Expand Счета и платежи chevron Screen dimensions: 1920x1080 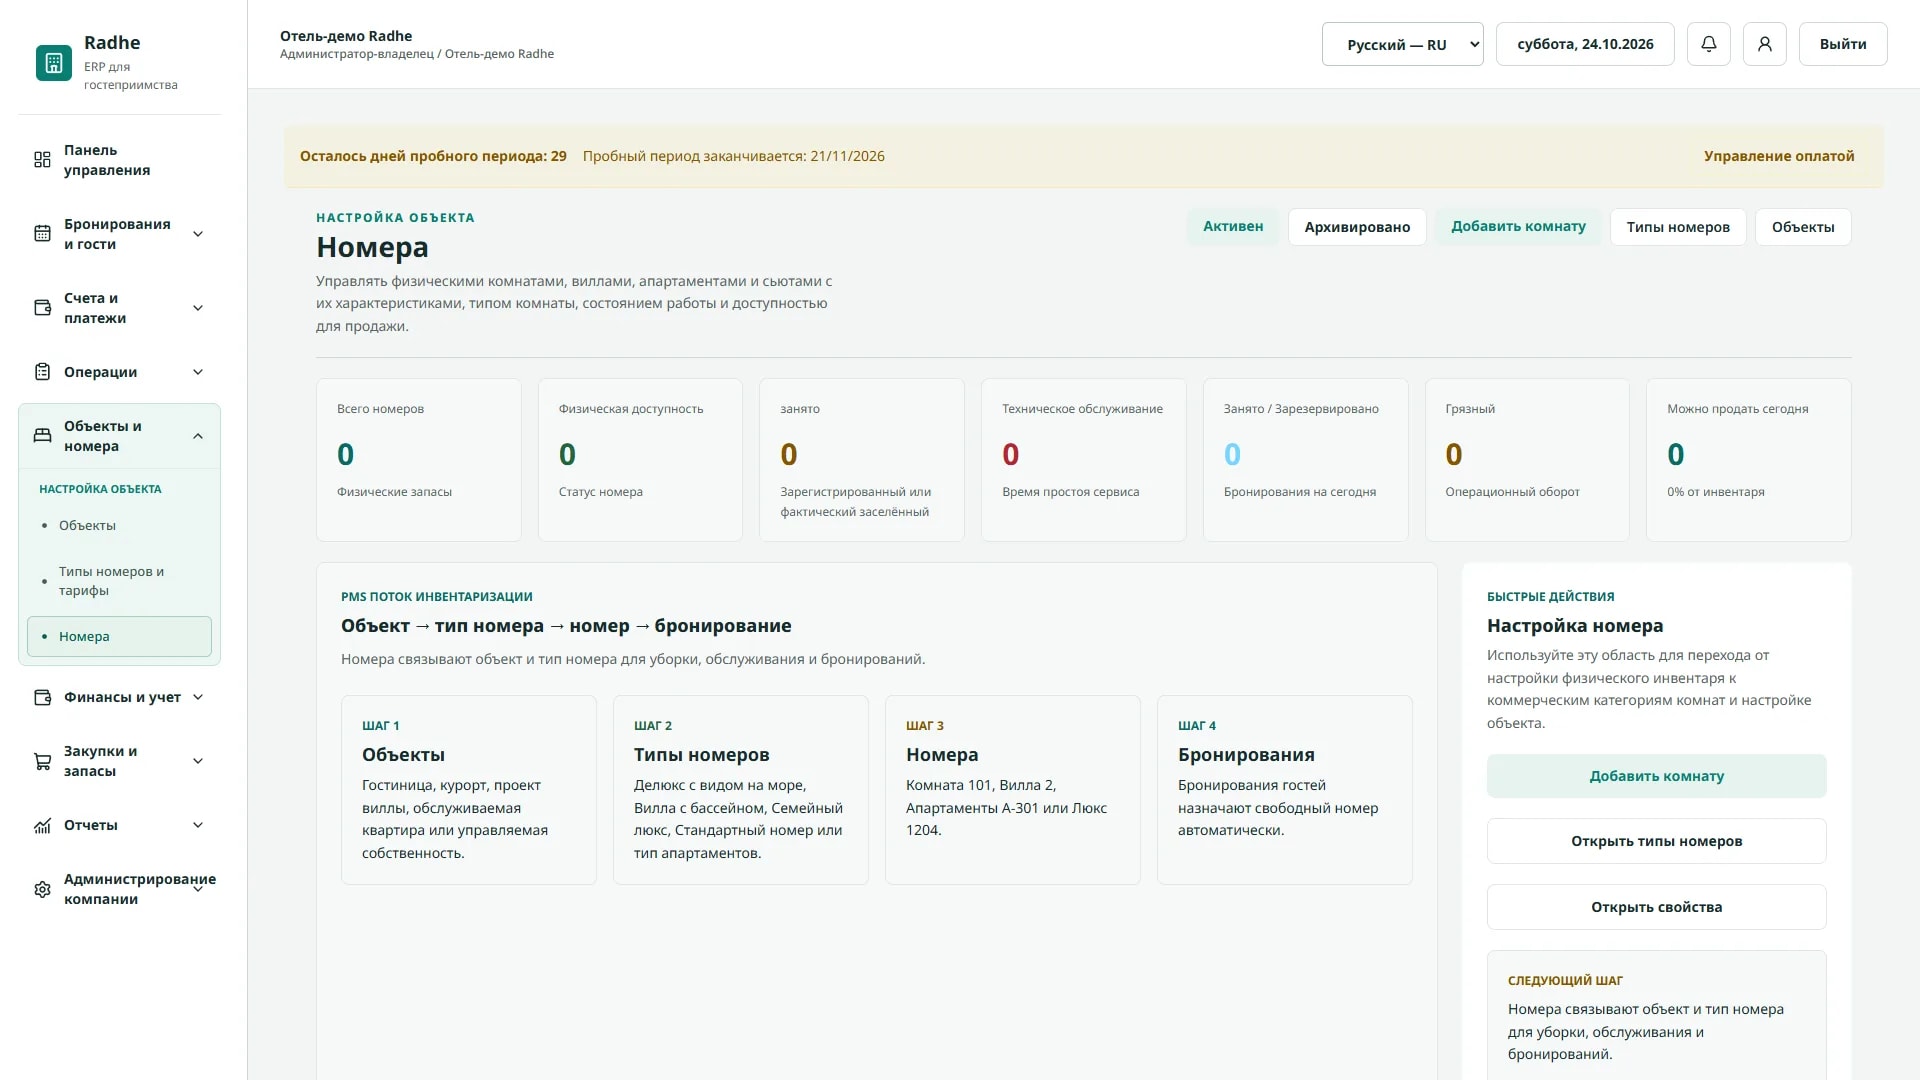point(198,308)
